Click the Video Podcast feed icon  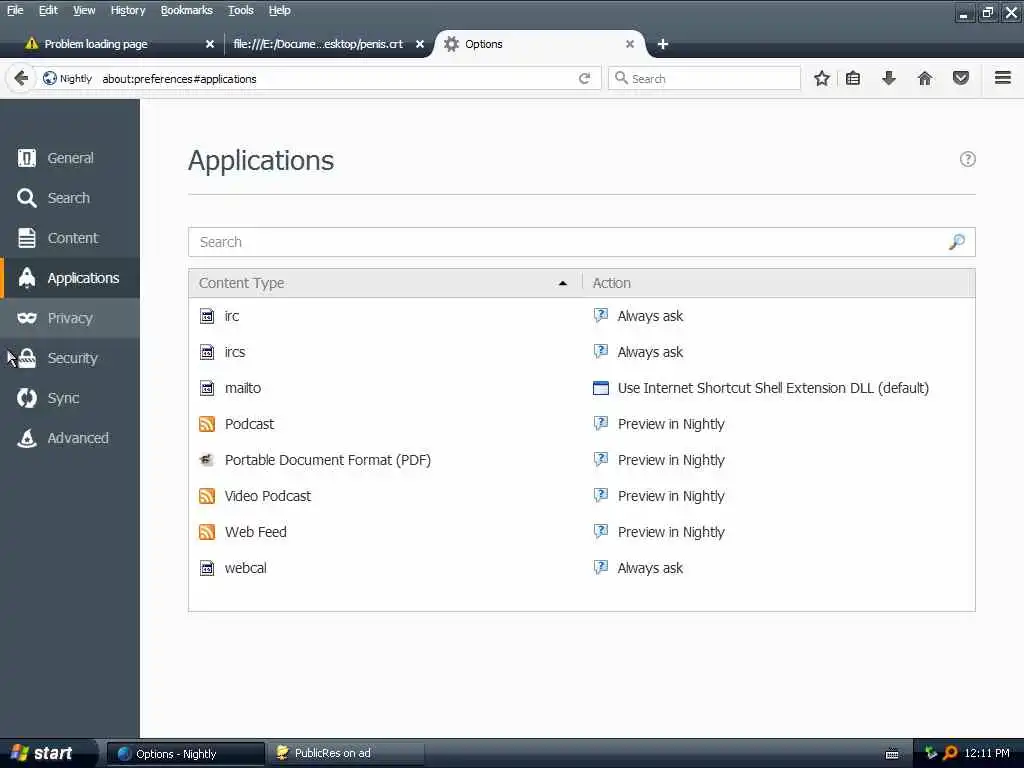207,496
